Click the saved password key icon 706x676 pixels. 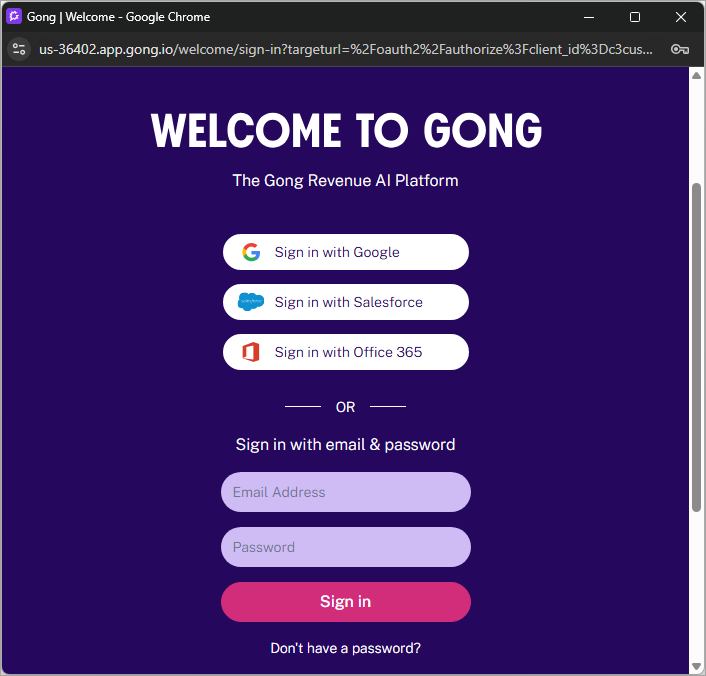tap(679, 49)
